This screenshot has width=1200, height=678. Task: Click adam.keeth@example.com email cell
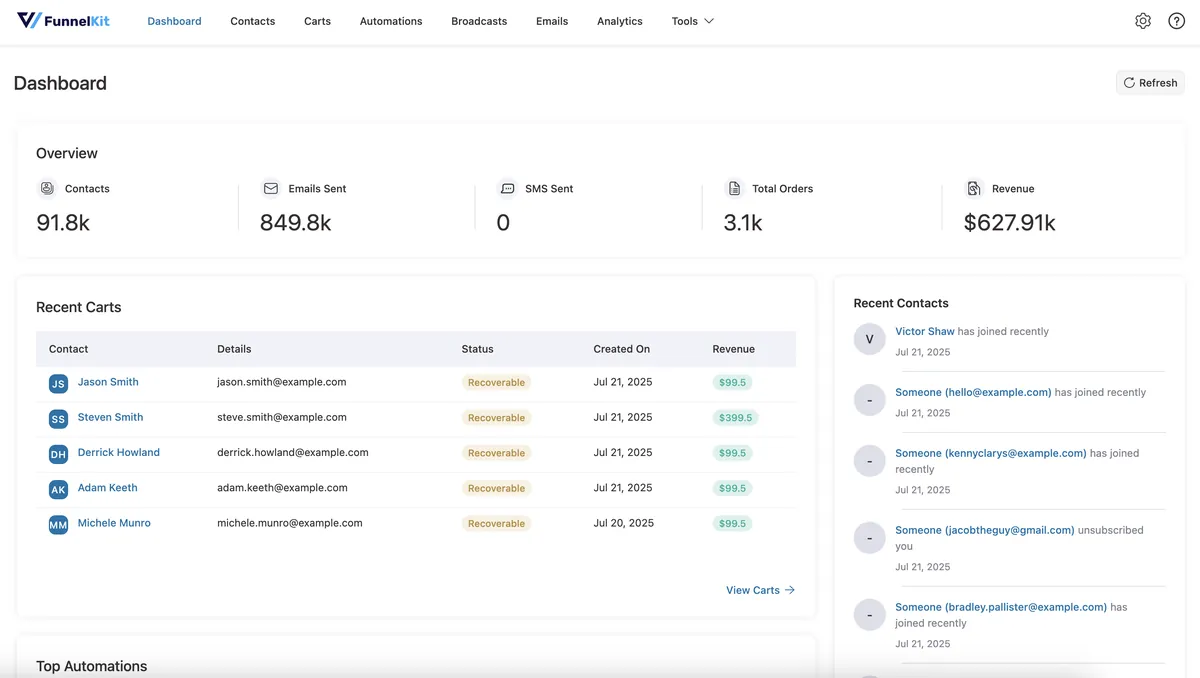tap(282, 488)
